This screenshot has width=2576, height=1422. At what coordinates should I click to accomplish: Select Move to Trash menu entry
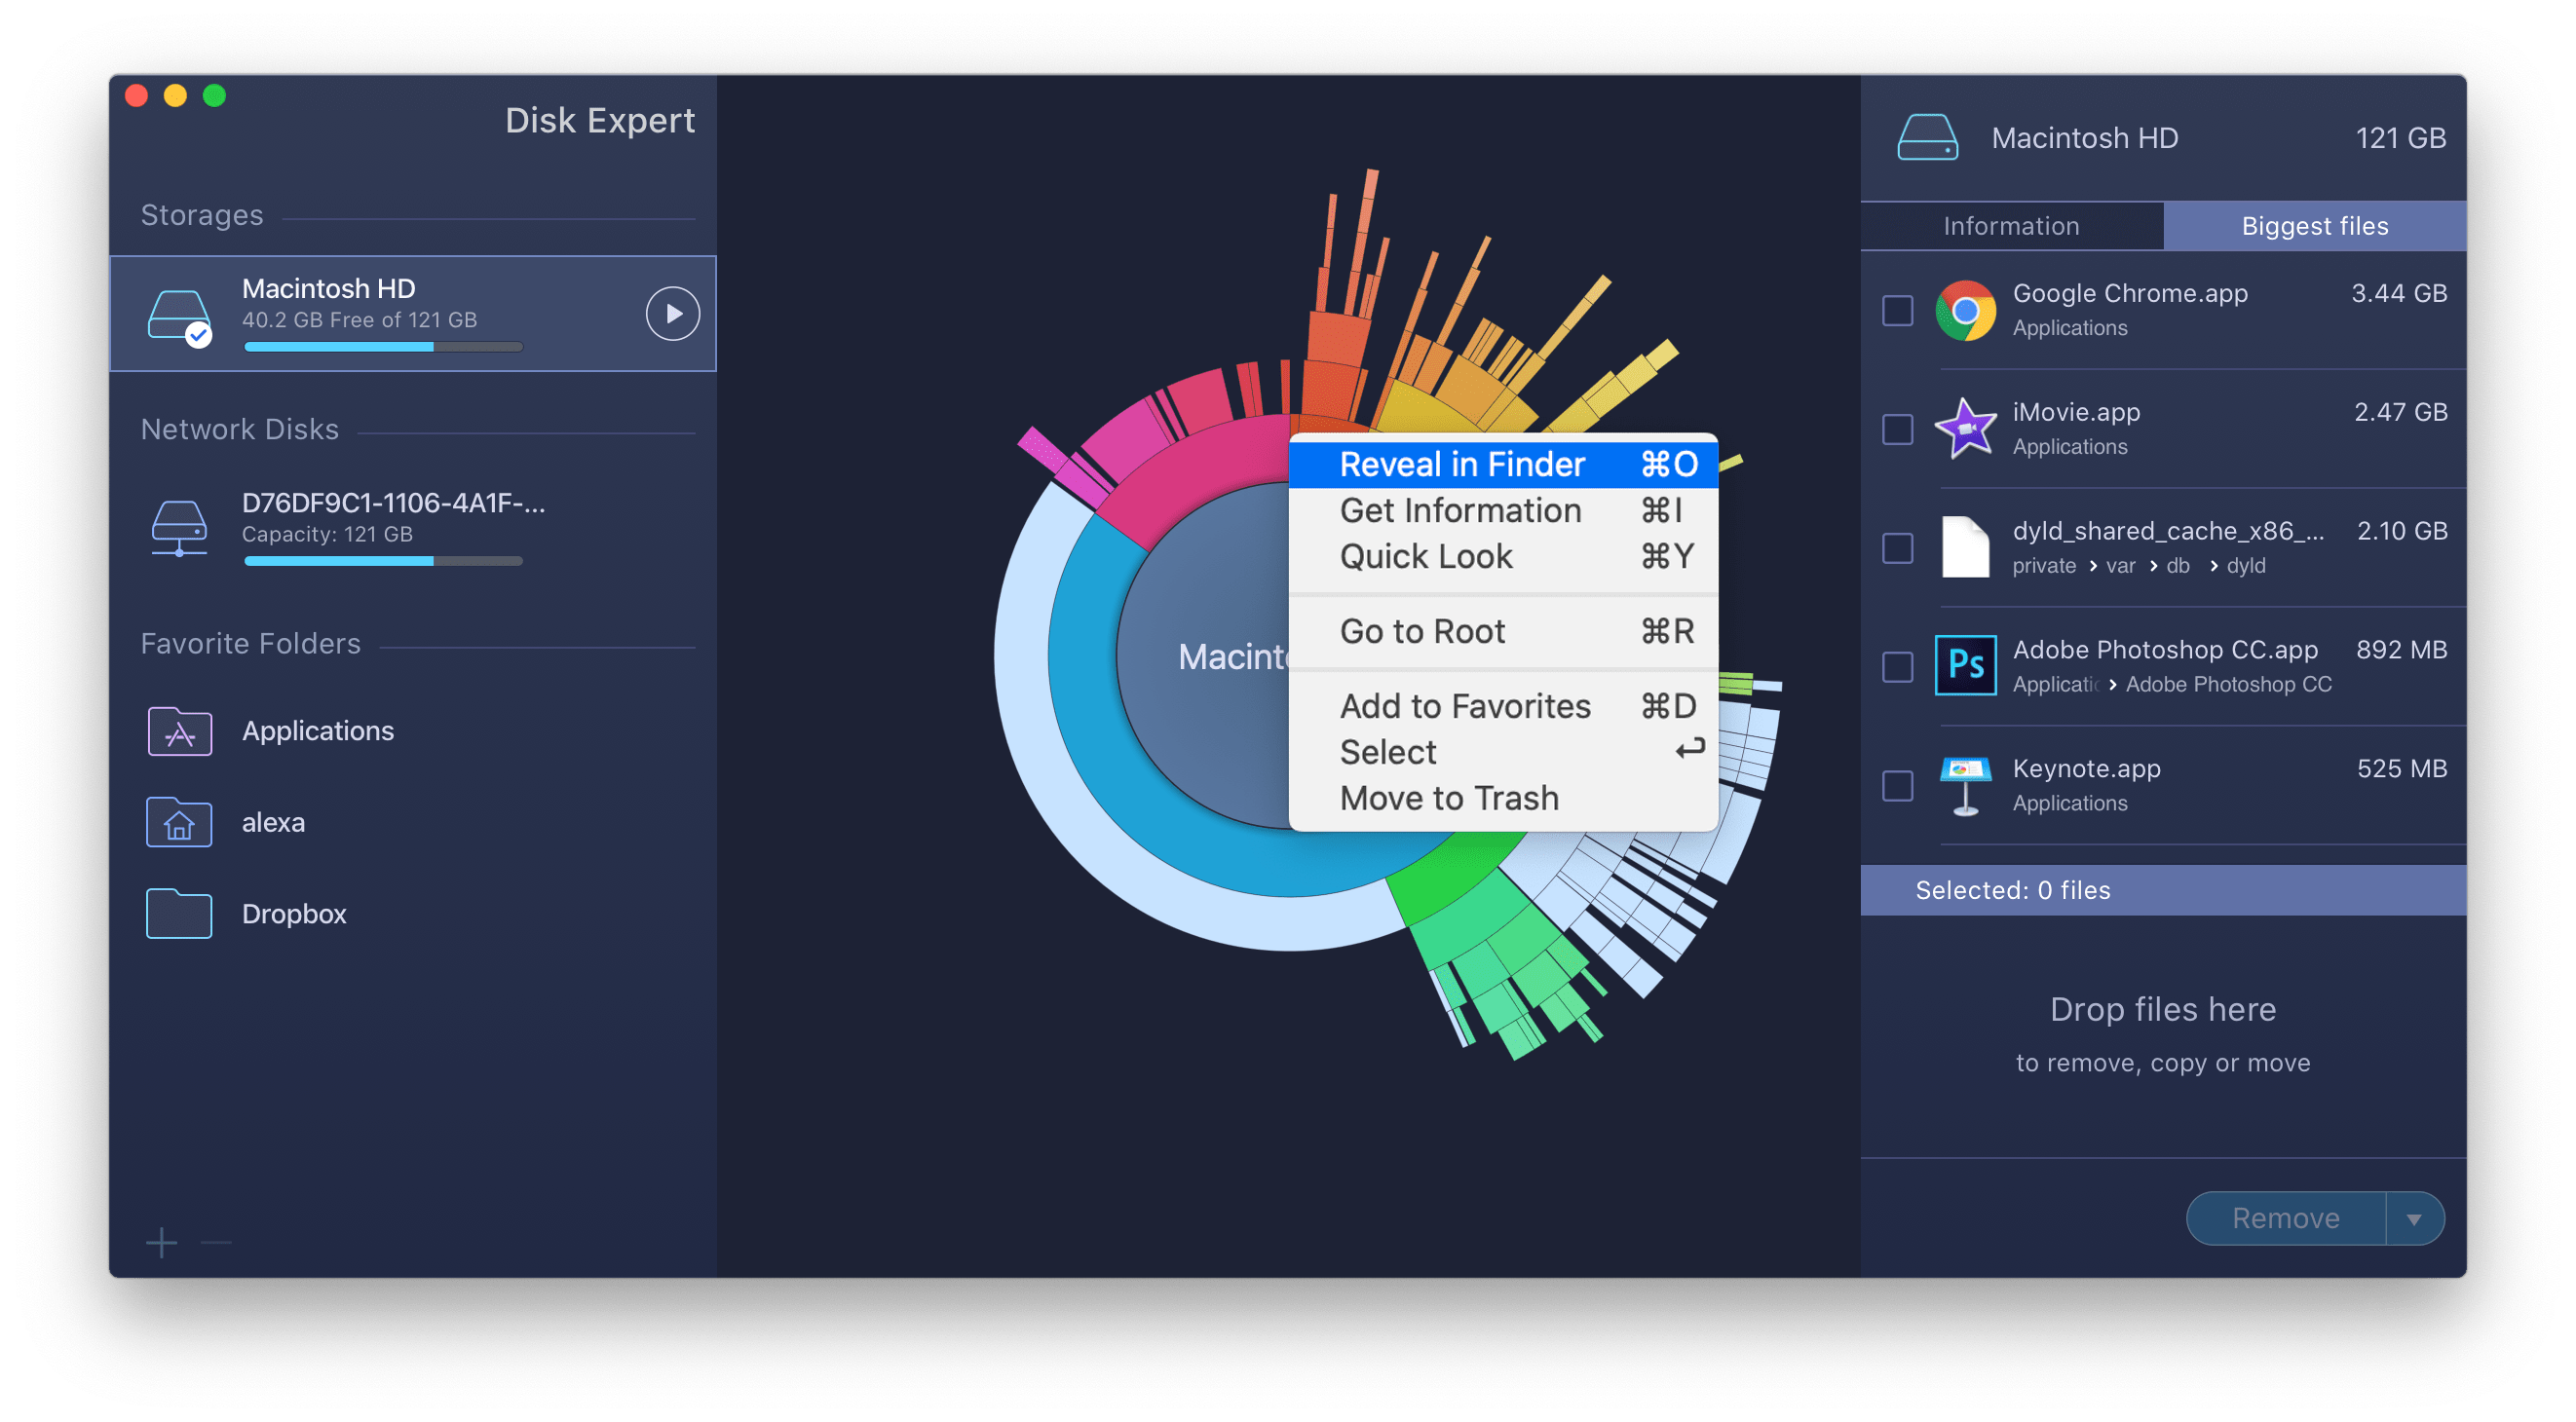coord(1449,798)
